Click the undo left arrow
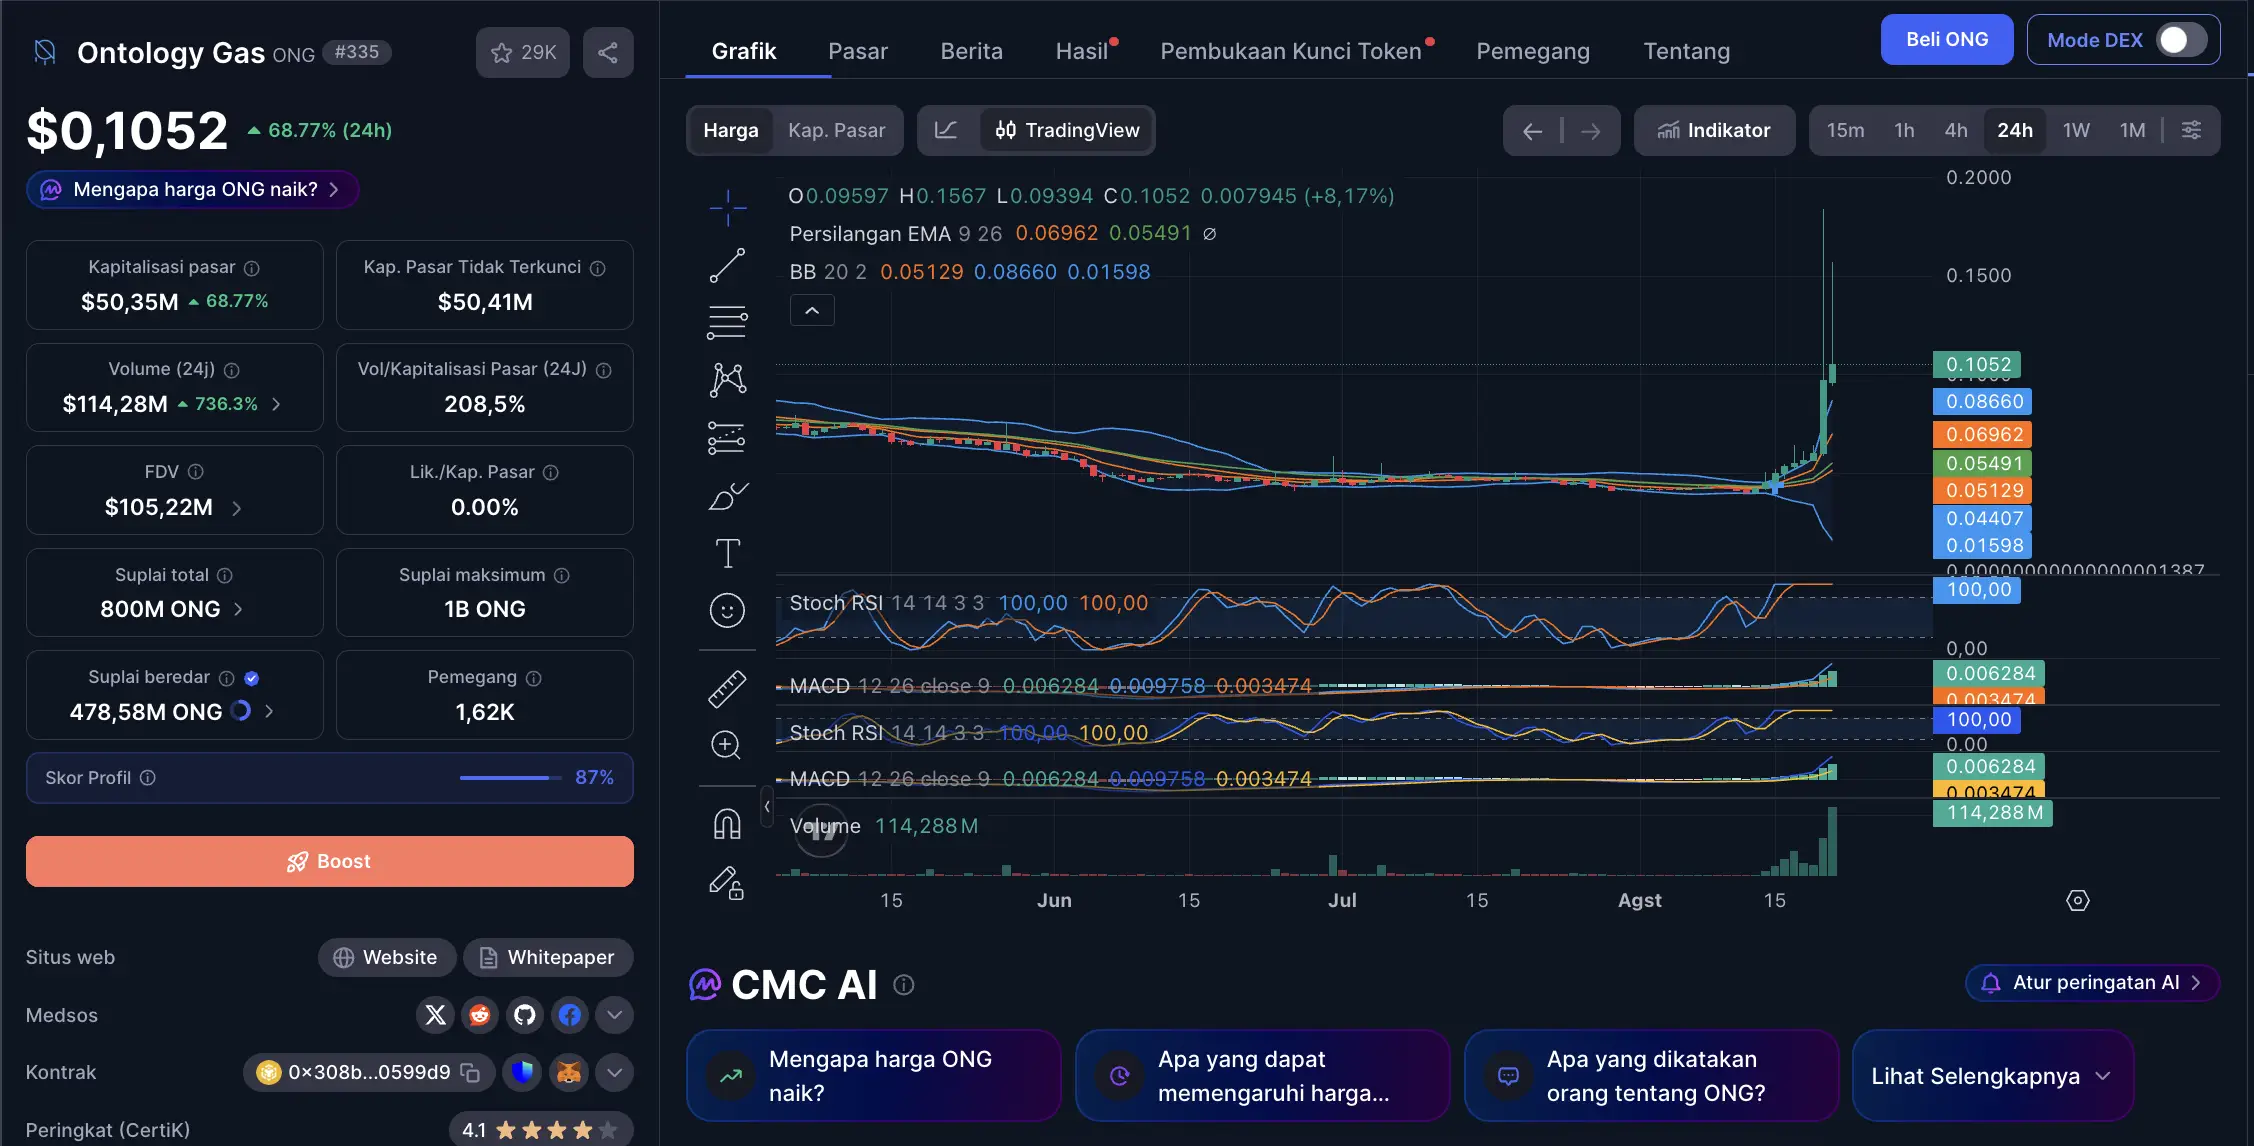The width and height of the screenshot is (2254, 1146). [x=1532, y=131]
